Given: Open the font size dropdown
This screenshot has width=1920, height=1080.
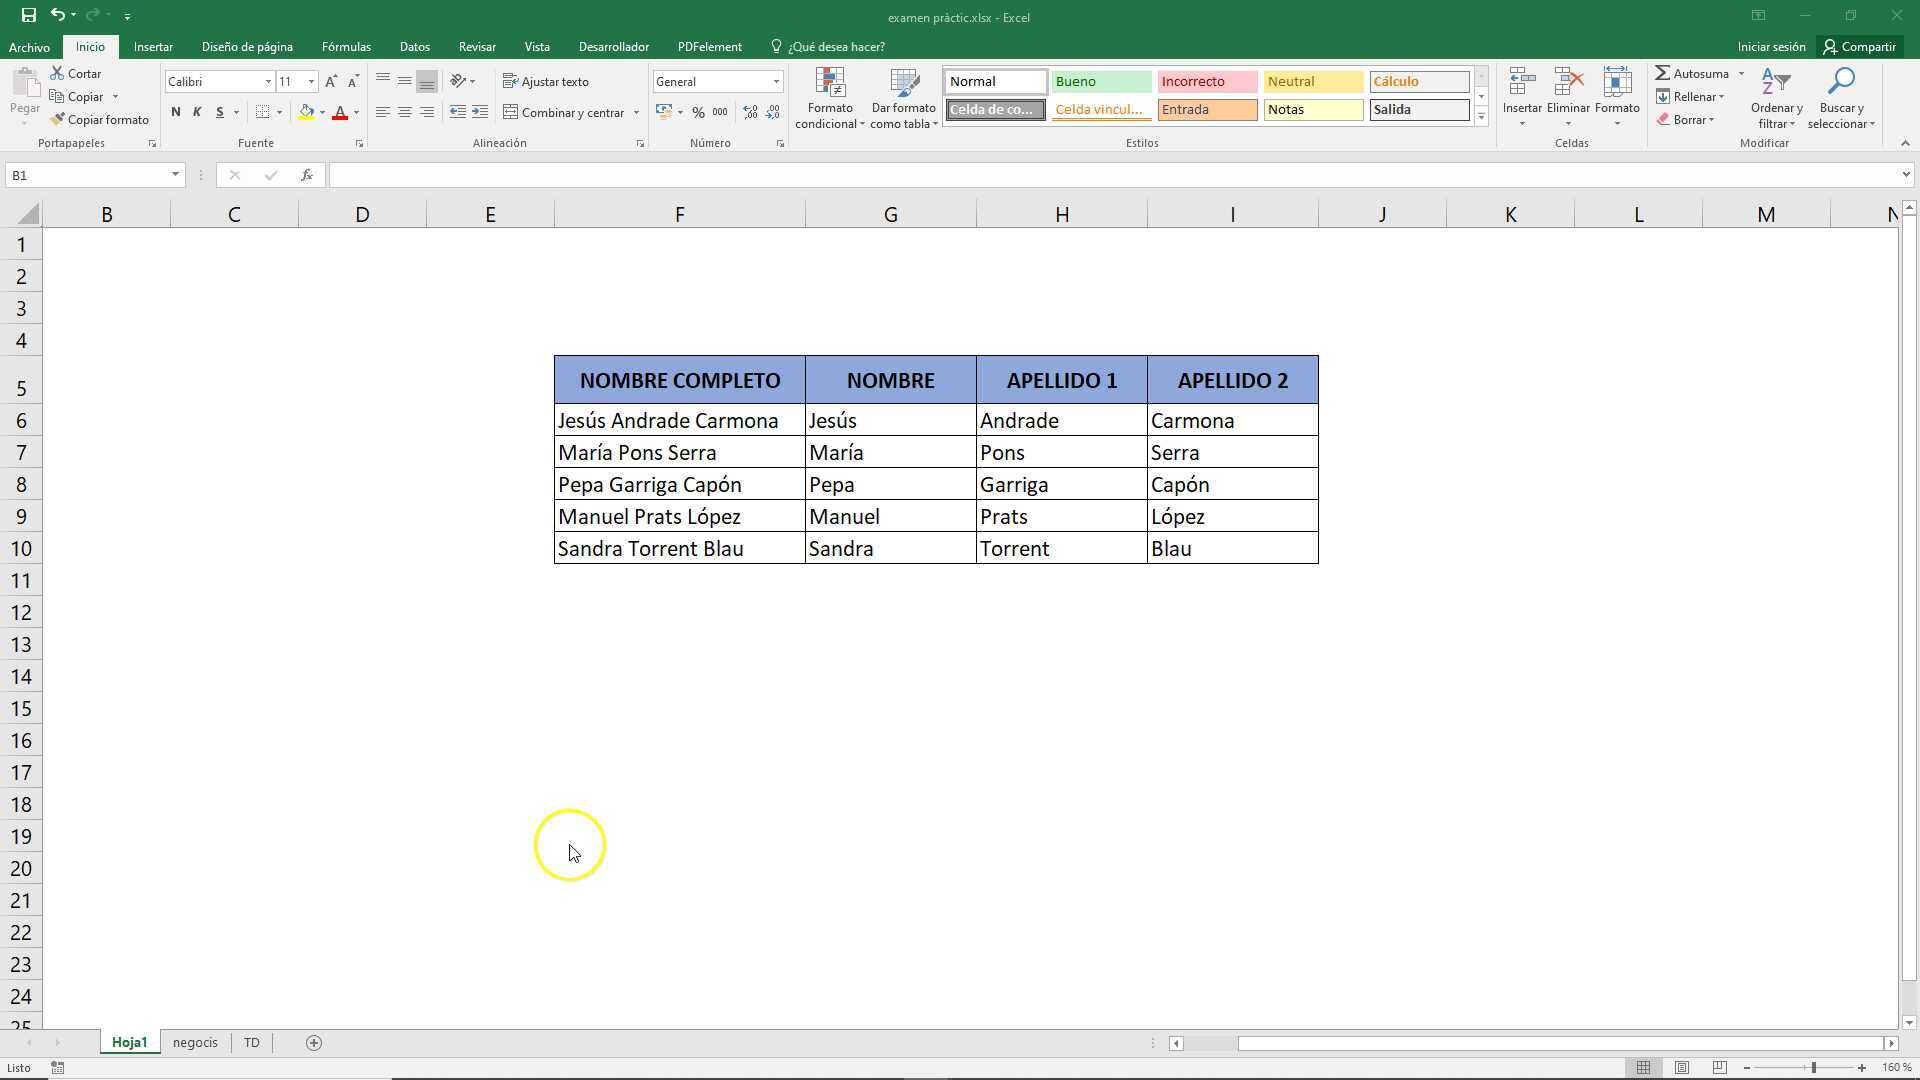Looking at the screenshot, I should tap(310, 81).
